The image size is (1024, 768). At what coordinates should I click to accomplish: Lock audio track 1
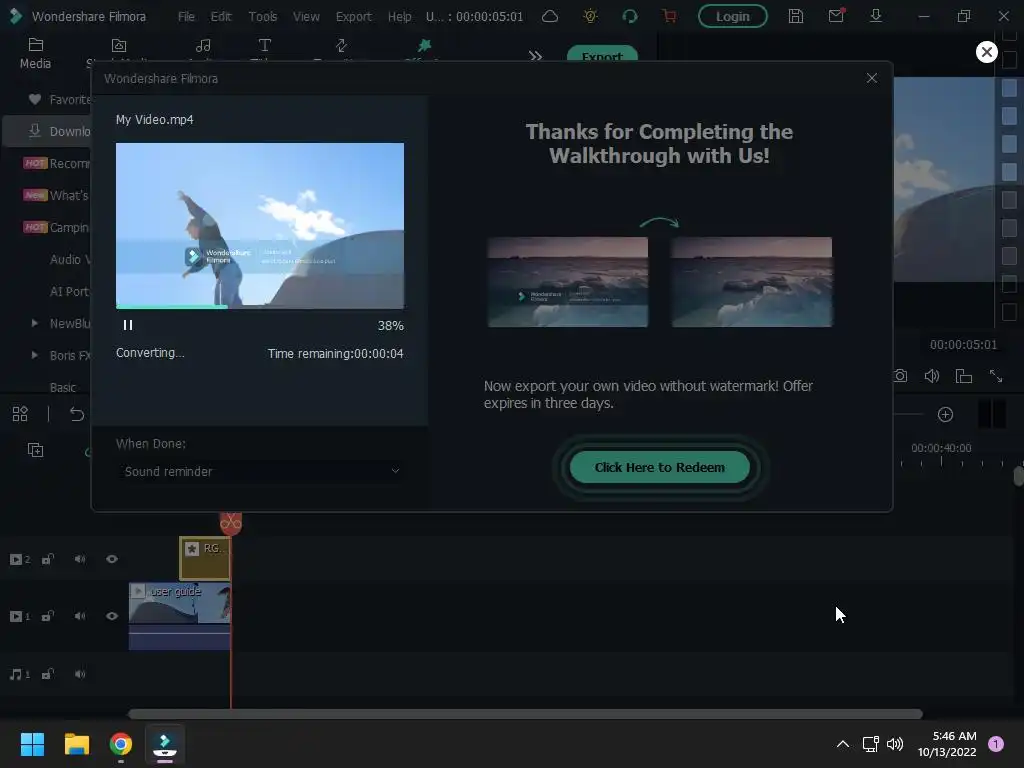pyautogui.click(x=48, y=674)
